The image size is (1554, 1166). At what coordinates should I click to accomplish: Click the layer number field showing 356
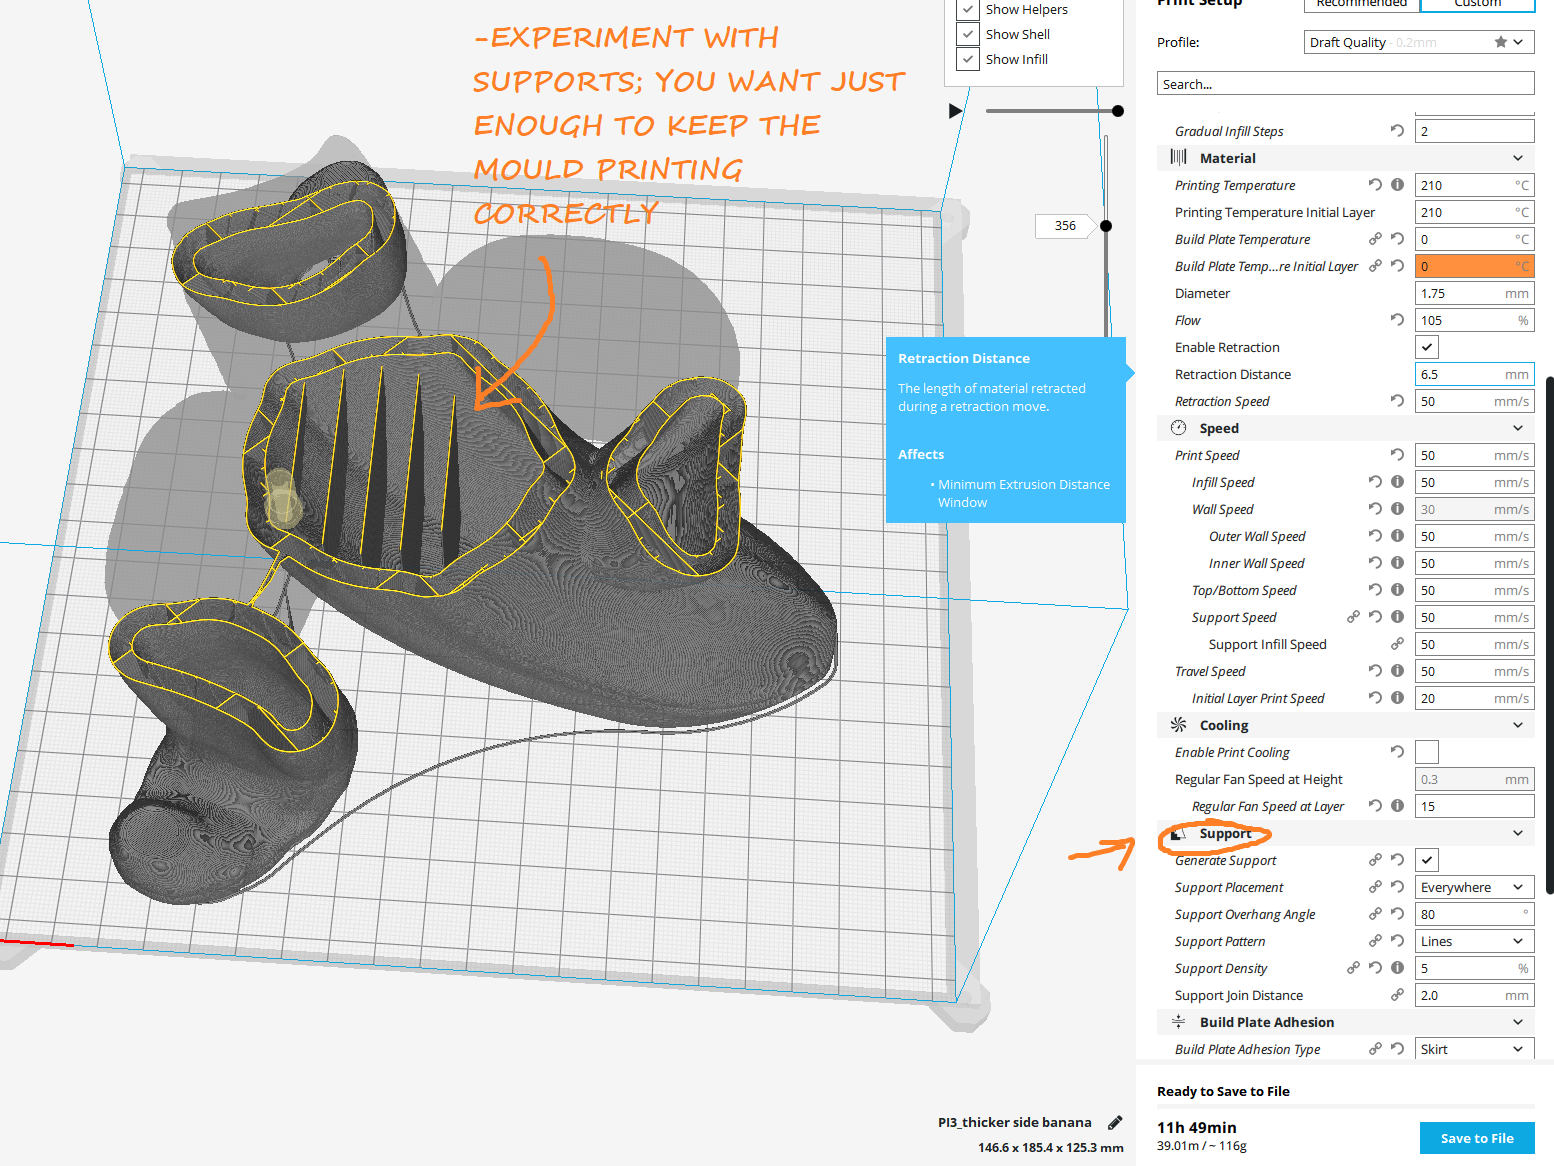click(1065, 226)
